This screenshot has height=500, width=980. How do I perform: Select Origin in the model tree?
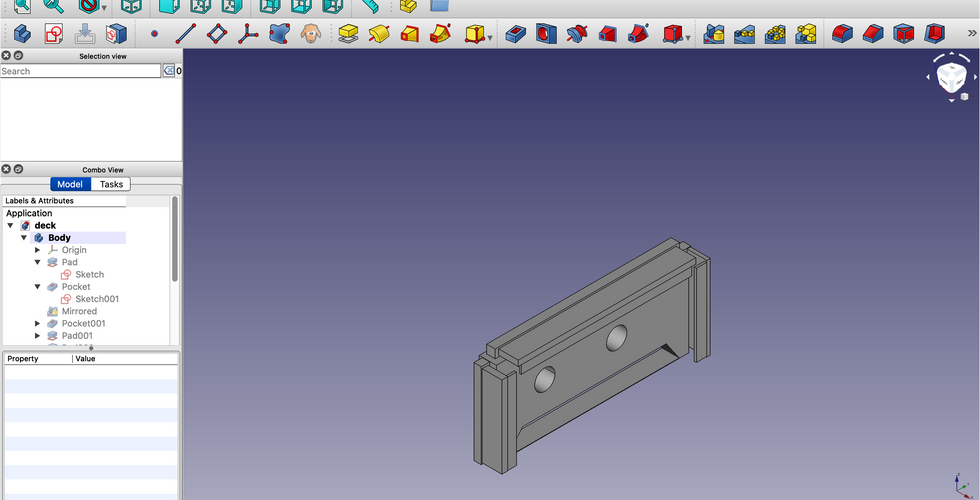74,250
